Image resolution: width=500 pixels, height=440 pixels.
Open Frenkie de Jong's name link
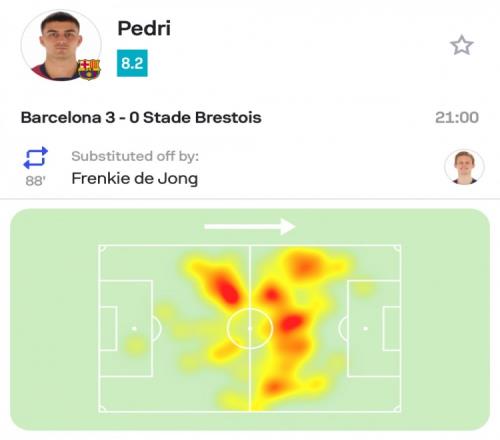[135, 178]
